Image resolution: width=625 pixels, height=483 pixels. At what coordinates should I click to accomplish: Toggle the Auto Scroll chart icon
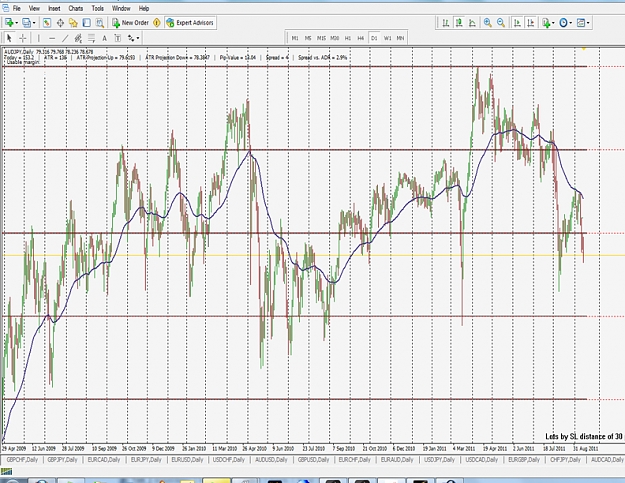(517, 23)
